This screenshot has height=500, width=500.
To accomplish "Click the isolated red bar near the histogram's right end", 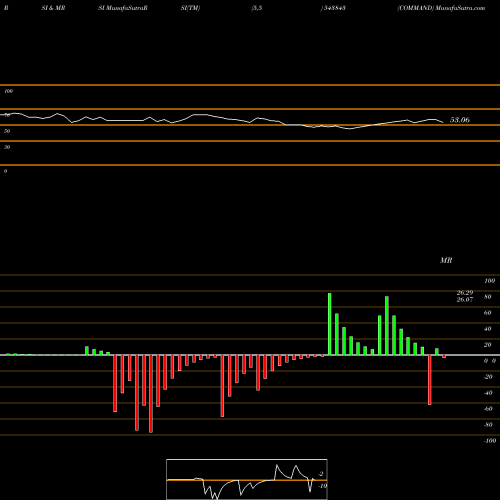I will pos(430,380).
